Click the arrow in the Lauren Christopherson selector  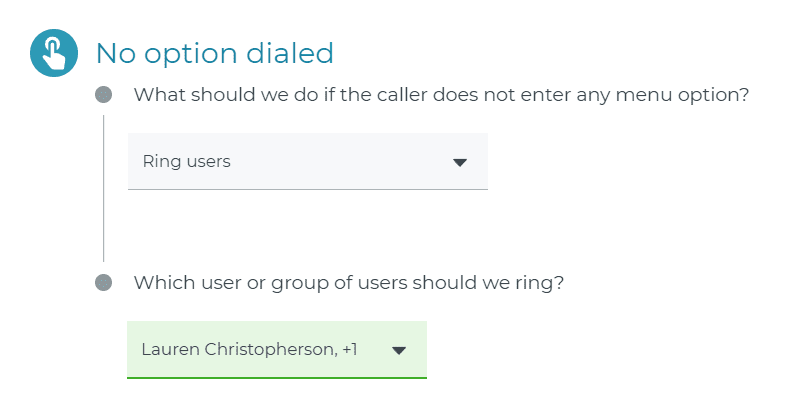pos(399,351)
